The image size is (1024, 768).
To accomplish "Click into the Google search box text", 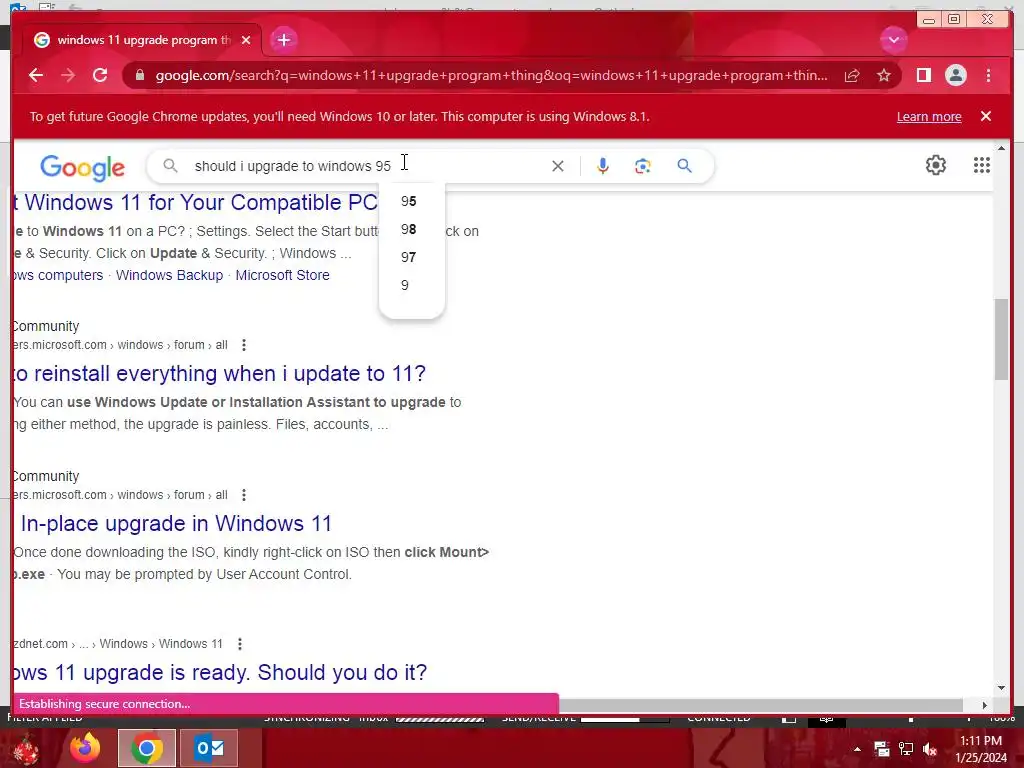I will coord(293,166).
